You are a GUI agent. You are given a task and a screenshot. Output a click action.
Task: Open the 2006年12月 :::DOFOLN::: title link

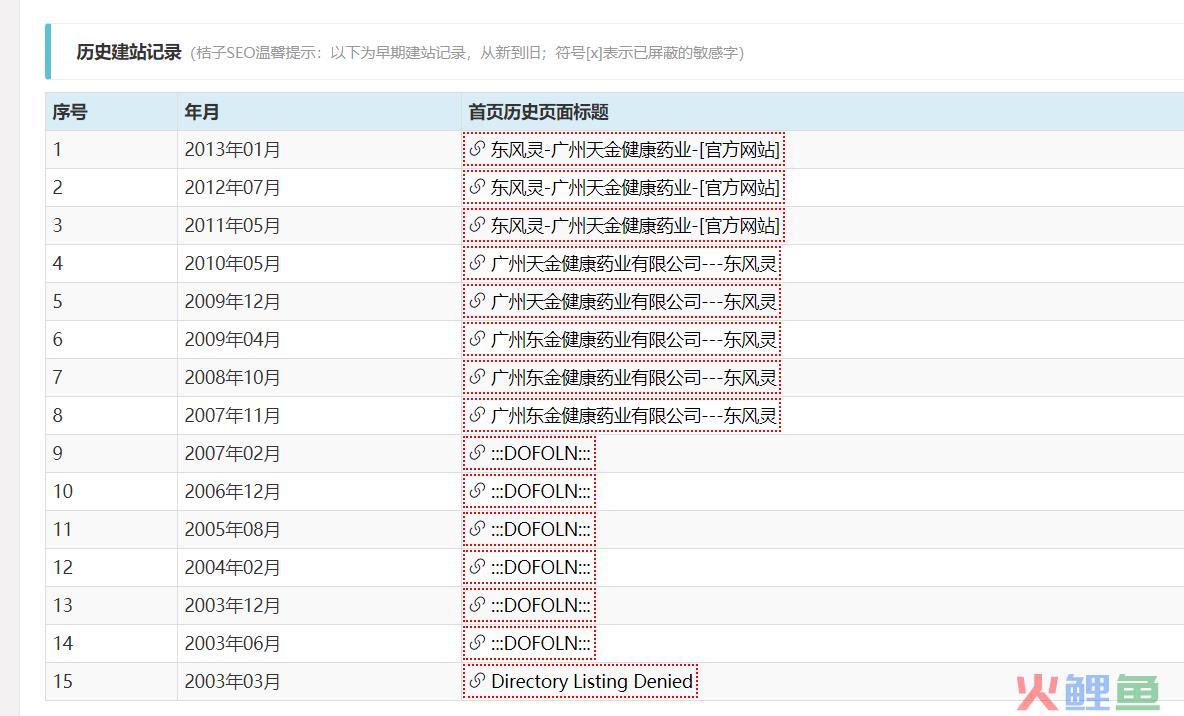coord(541,491)
